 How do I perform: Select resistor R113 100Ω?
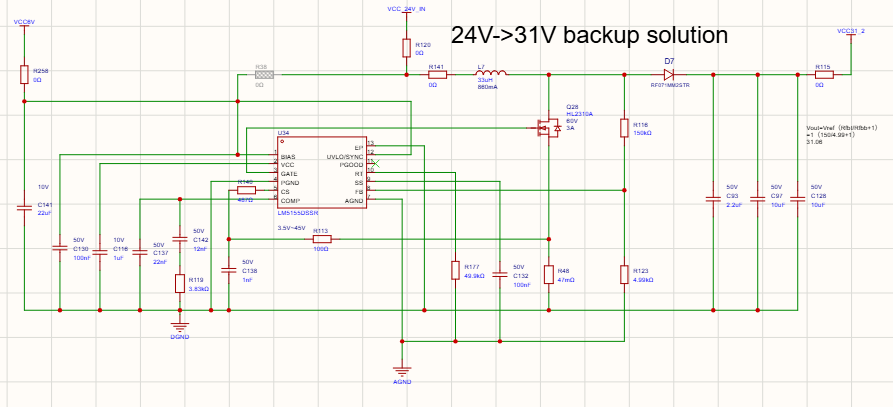tap(321, 239)
